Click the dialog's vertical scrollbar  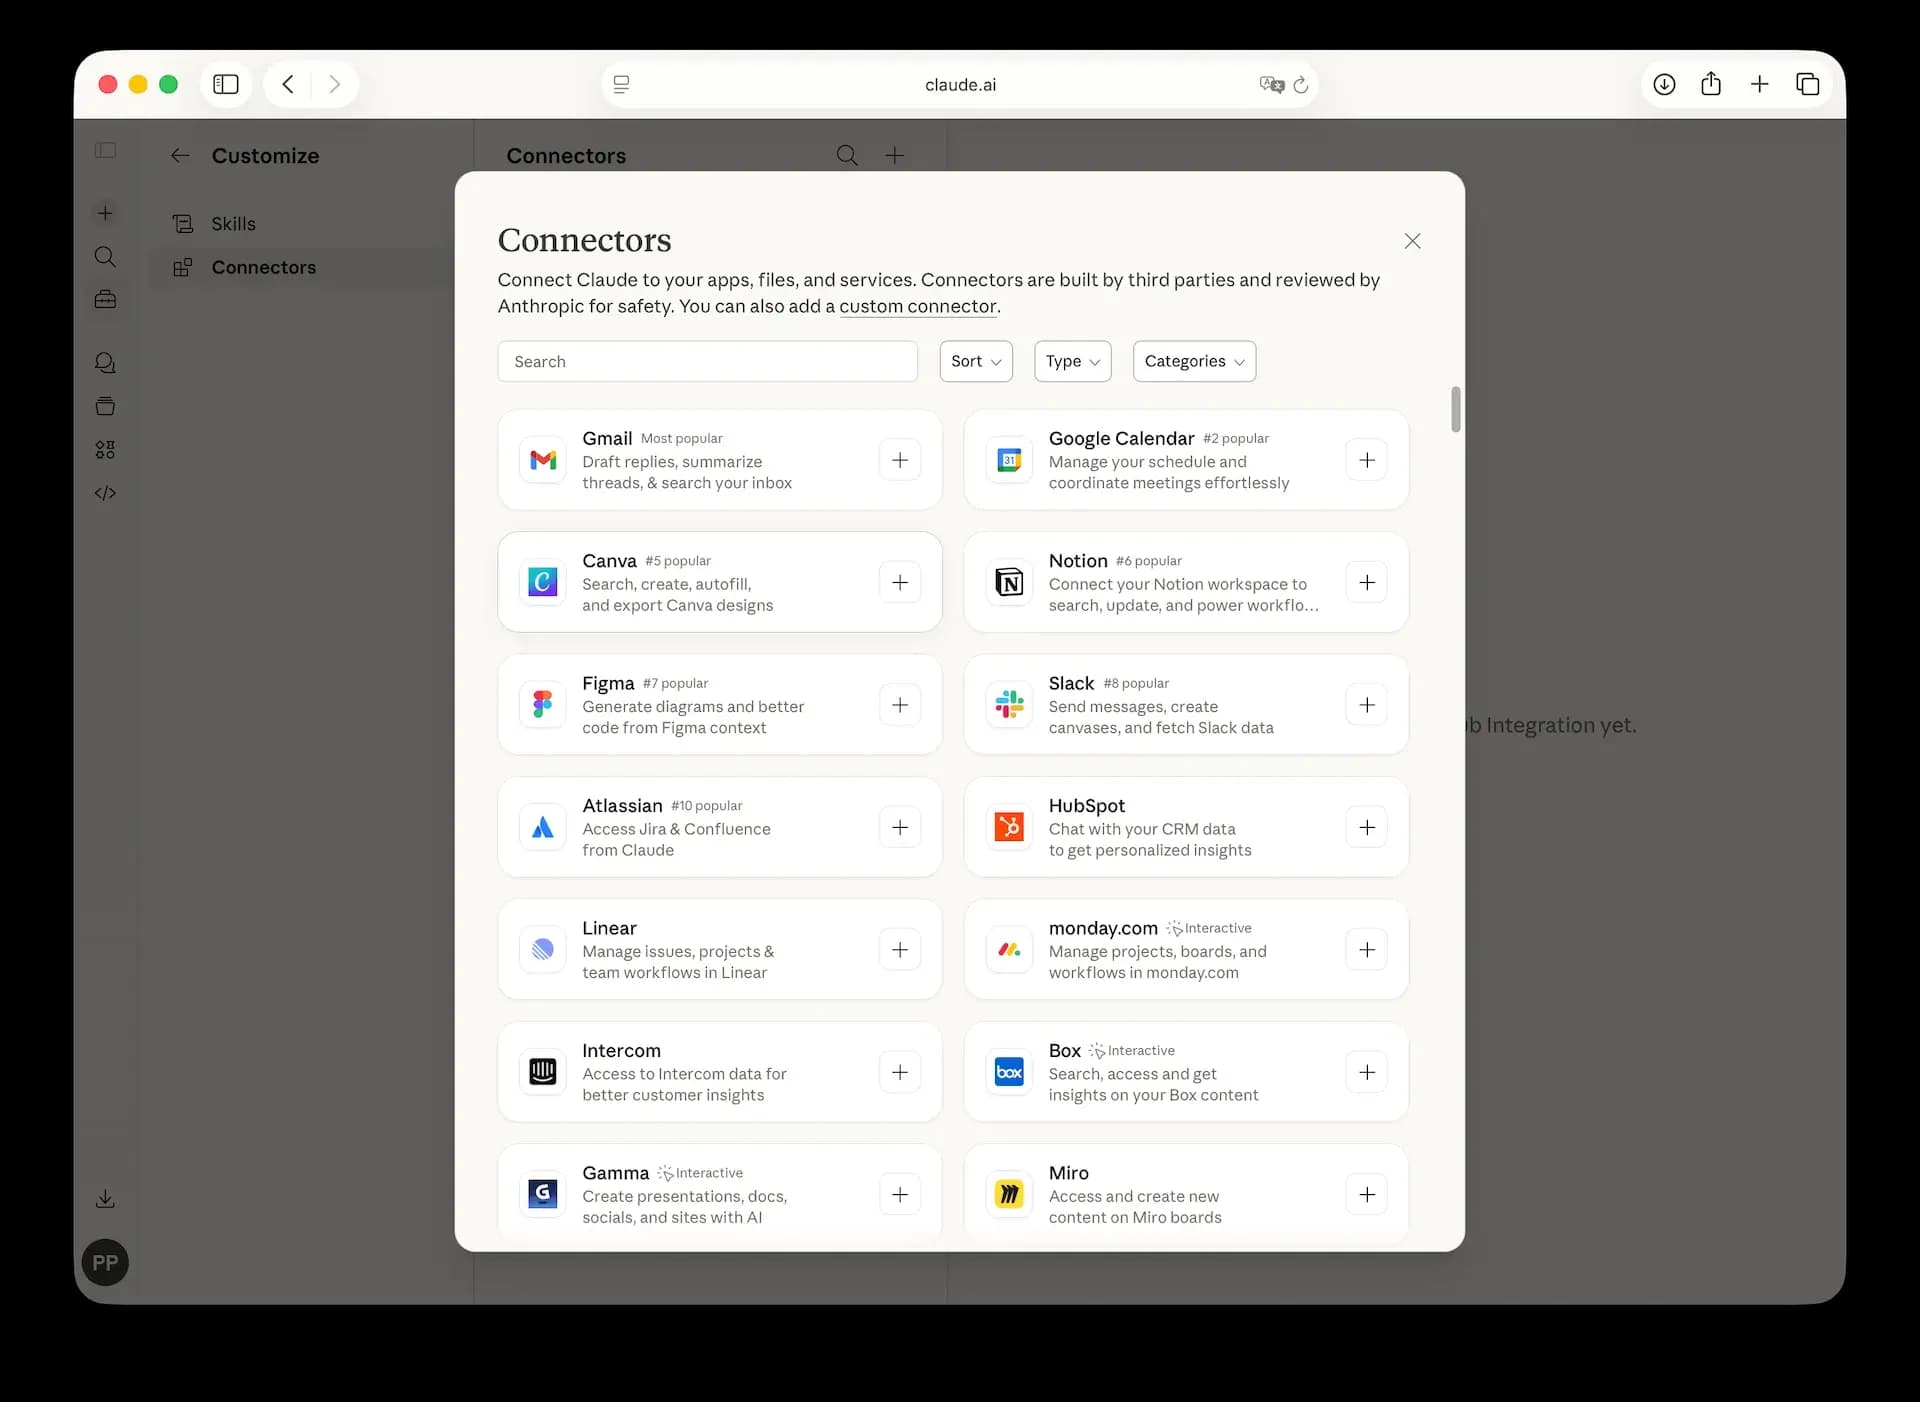click(1456, 409)
